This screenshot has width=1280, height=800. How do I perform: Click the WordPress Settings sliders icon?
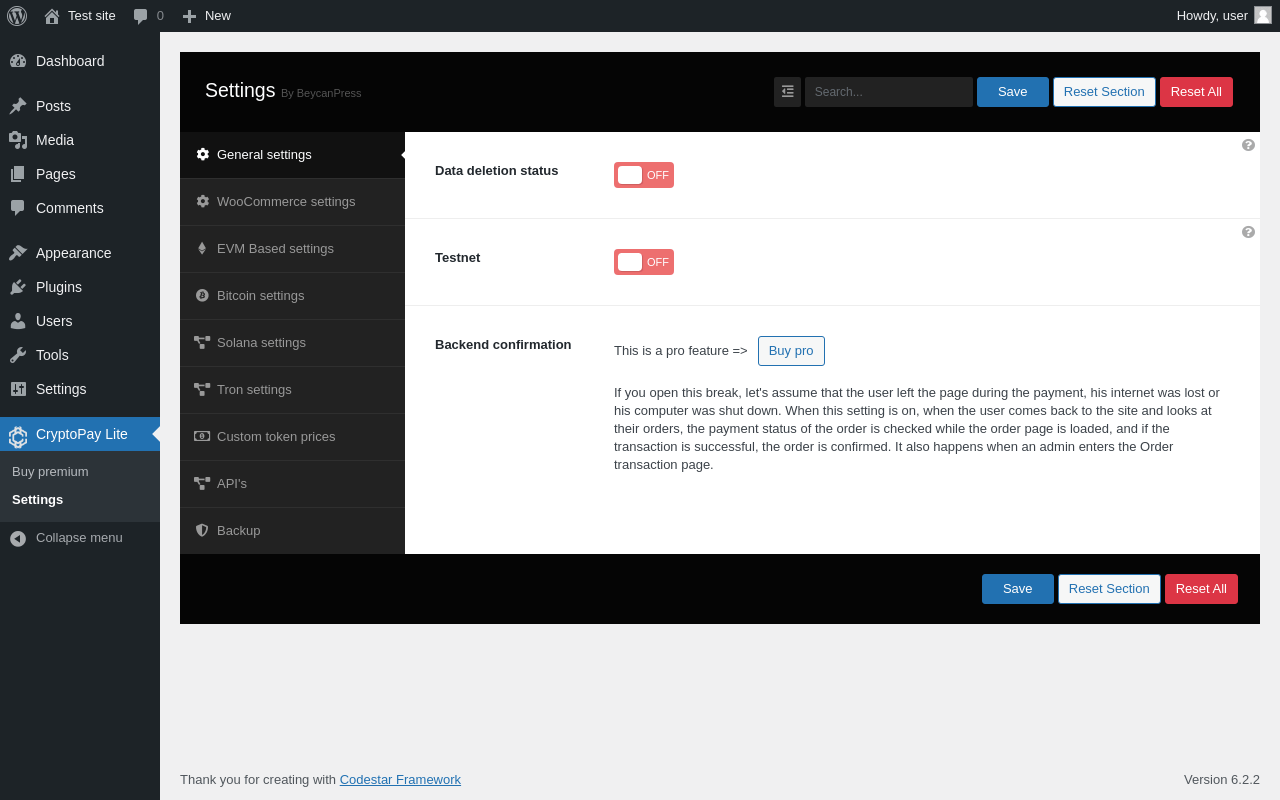click(x=18, y=389)
